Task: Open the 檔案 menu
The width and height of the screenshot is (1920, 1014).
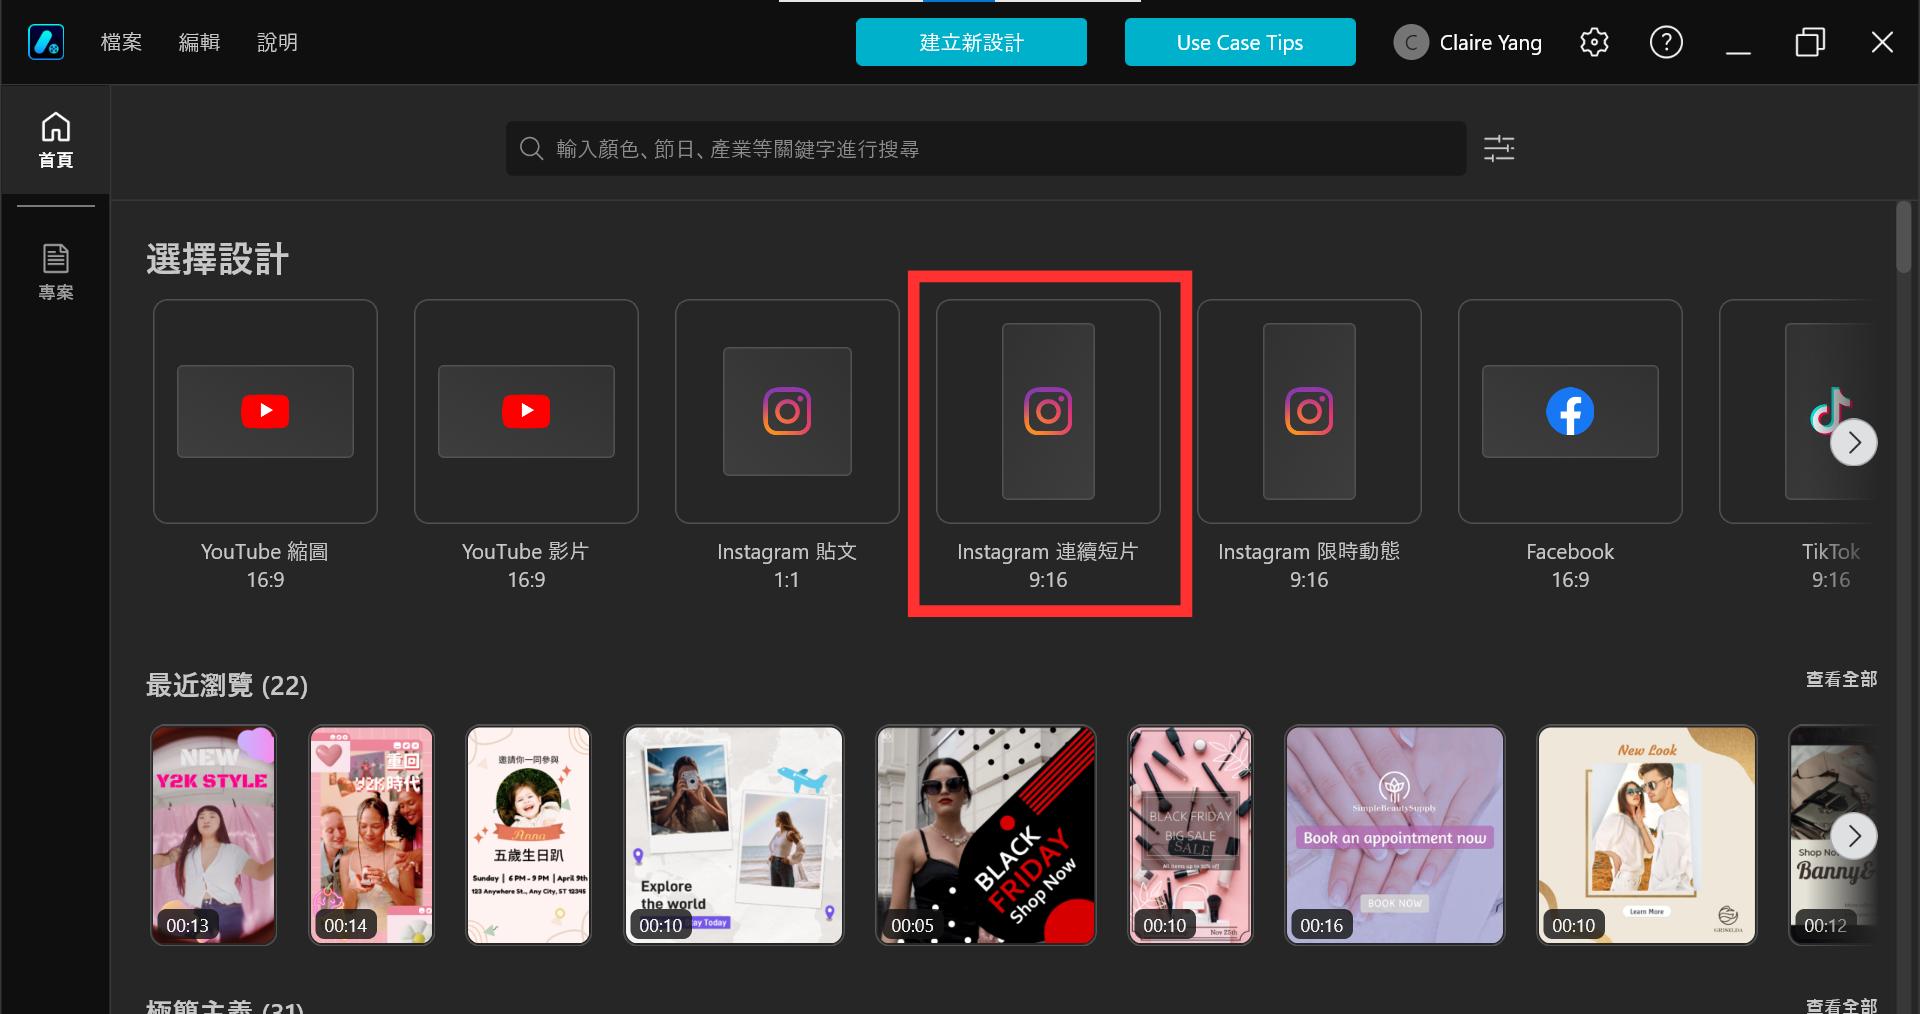Action: 121,42
